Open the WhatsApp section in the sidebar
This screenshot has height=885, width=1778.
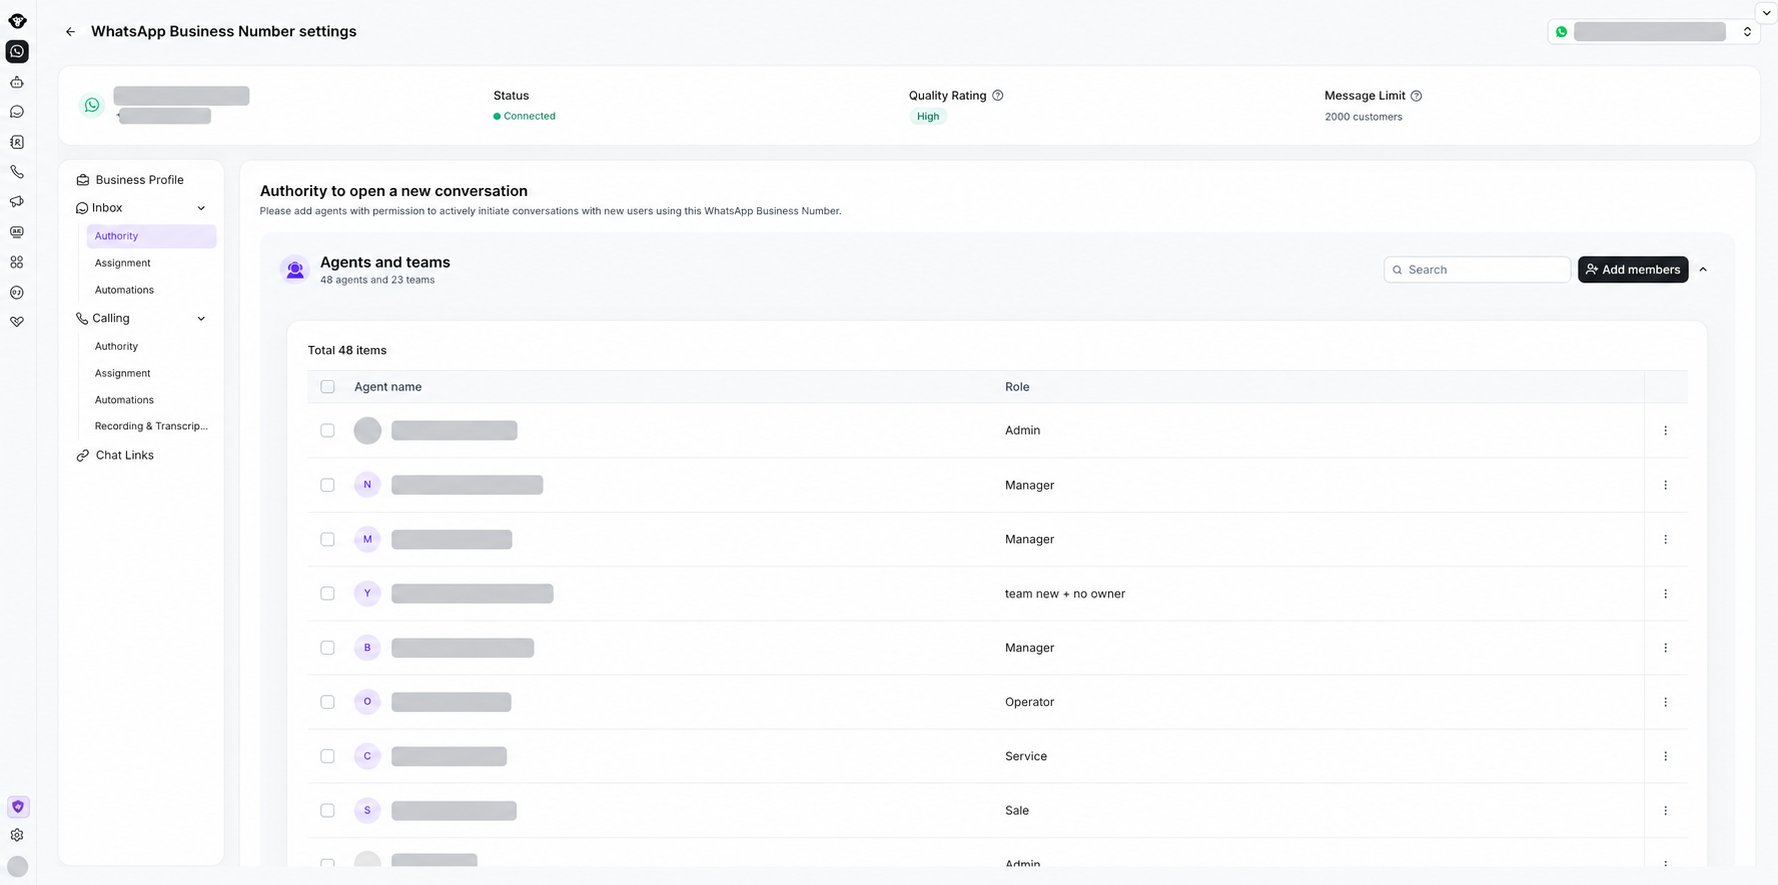pos(17,51)
